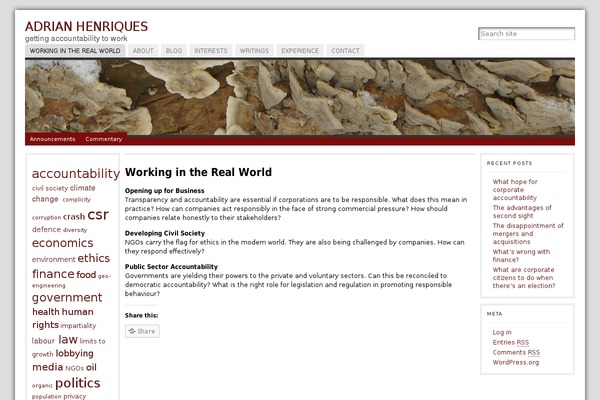The width and height of the screenshot is (600, 400).
Task: Open the civil society tag
Action: tap(50, 188)
